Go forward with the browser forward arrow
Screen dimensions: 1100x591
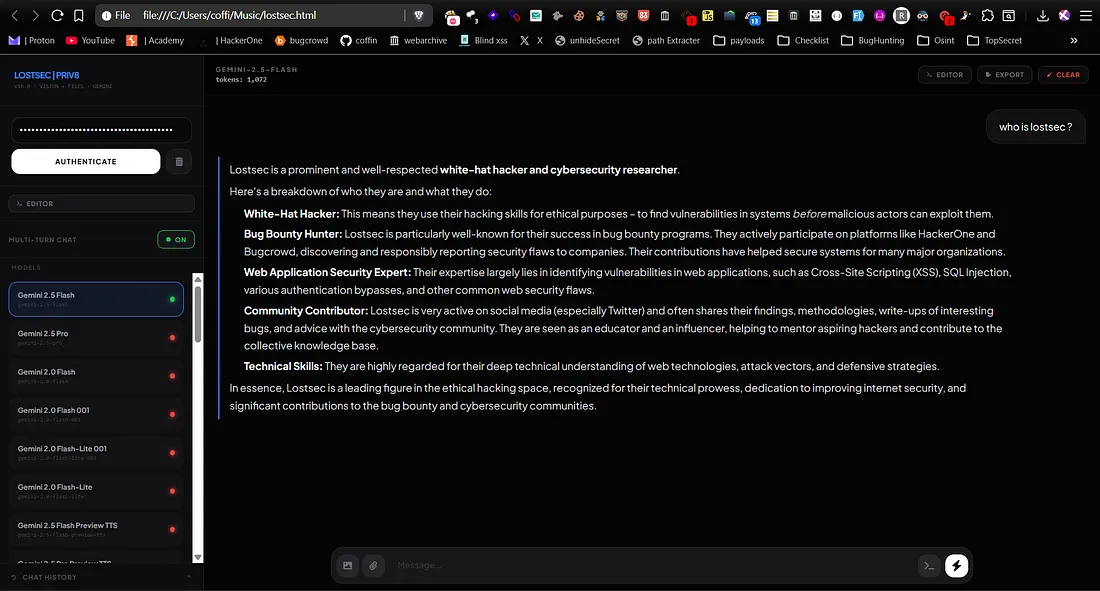tap(35, 15)
